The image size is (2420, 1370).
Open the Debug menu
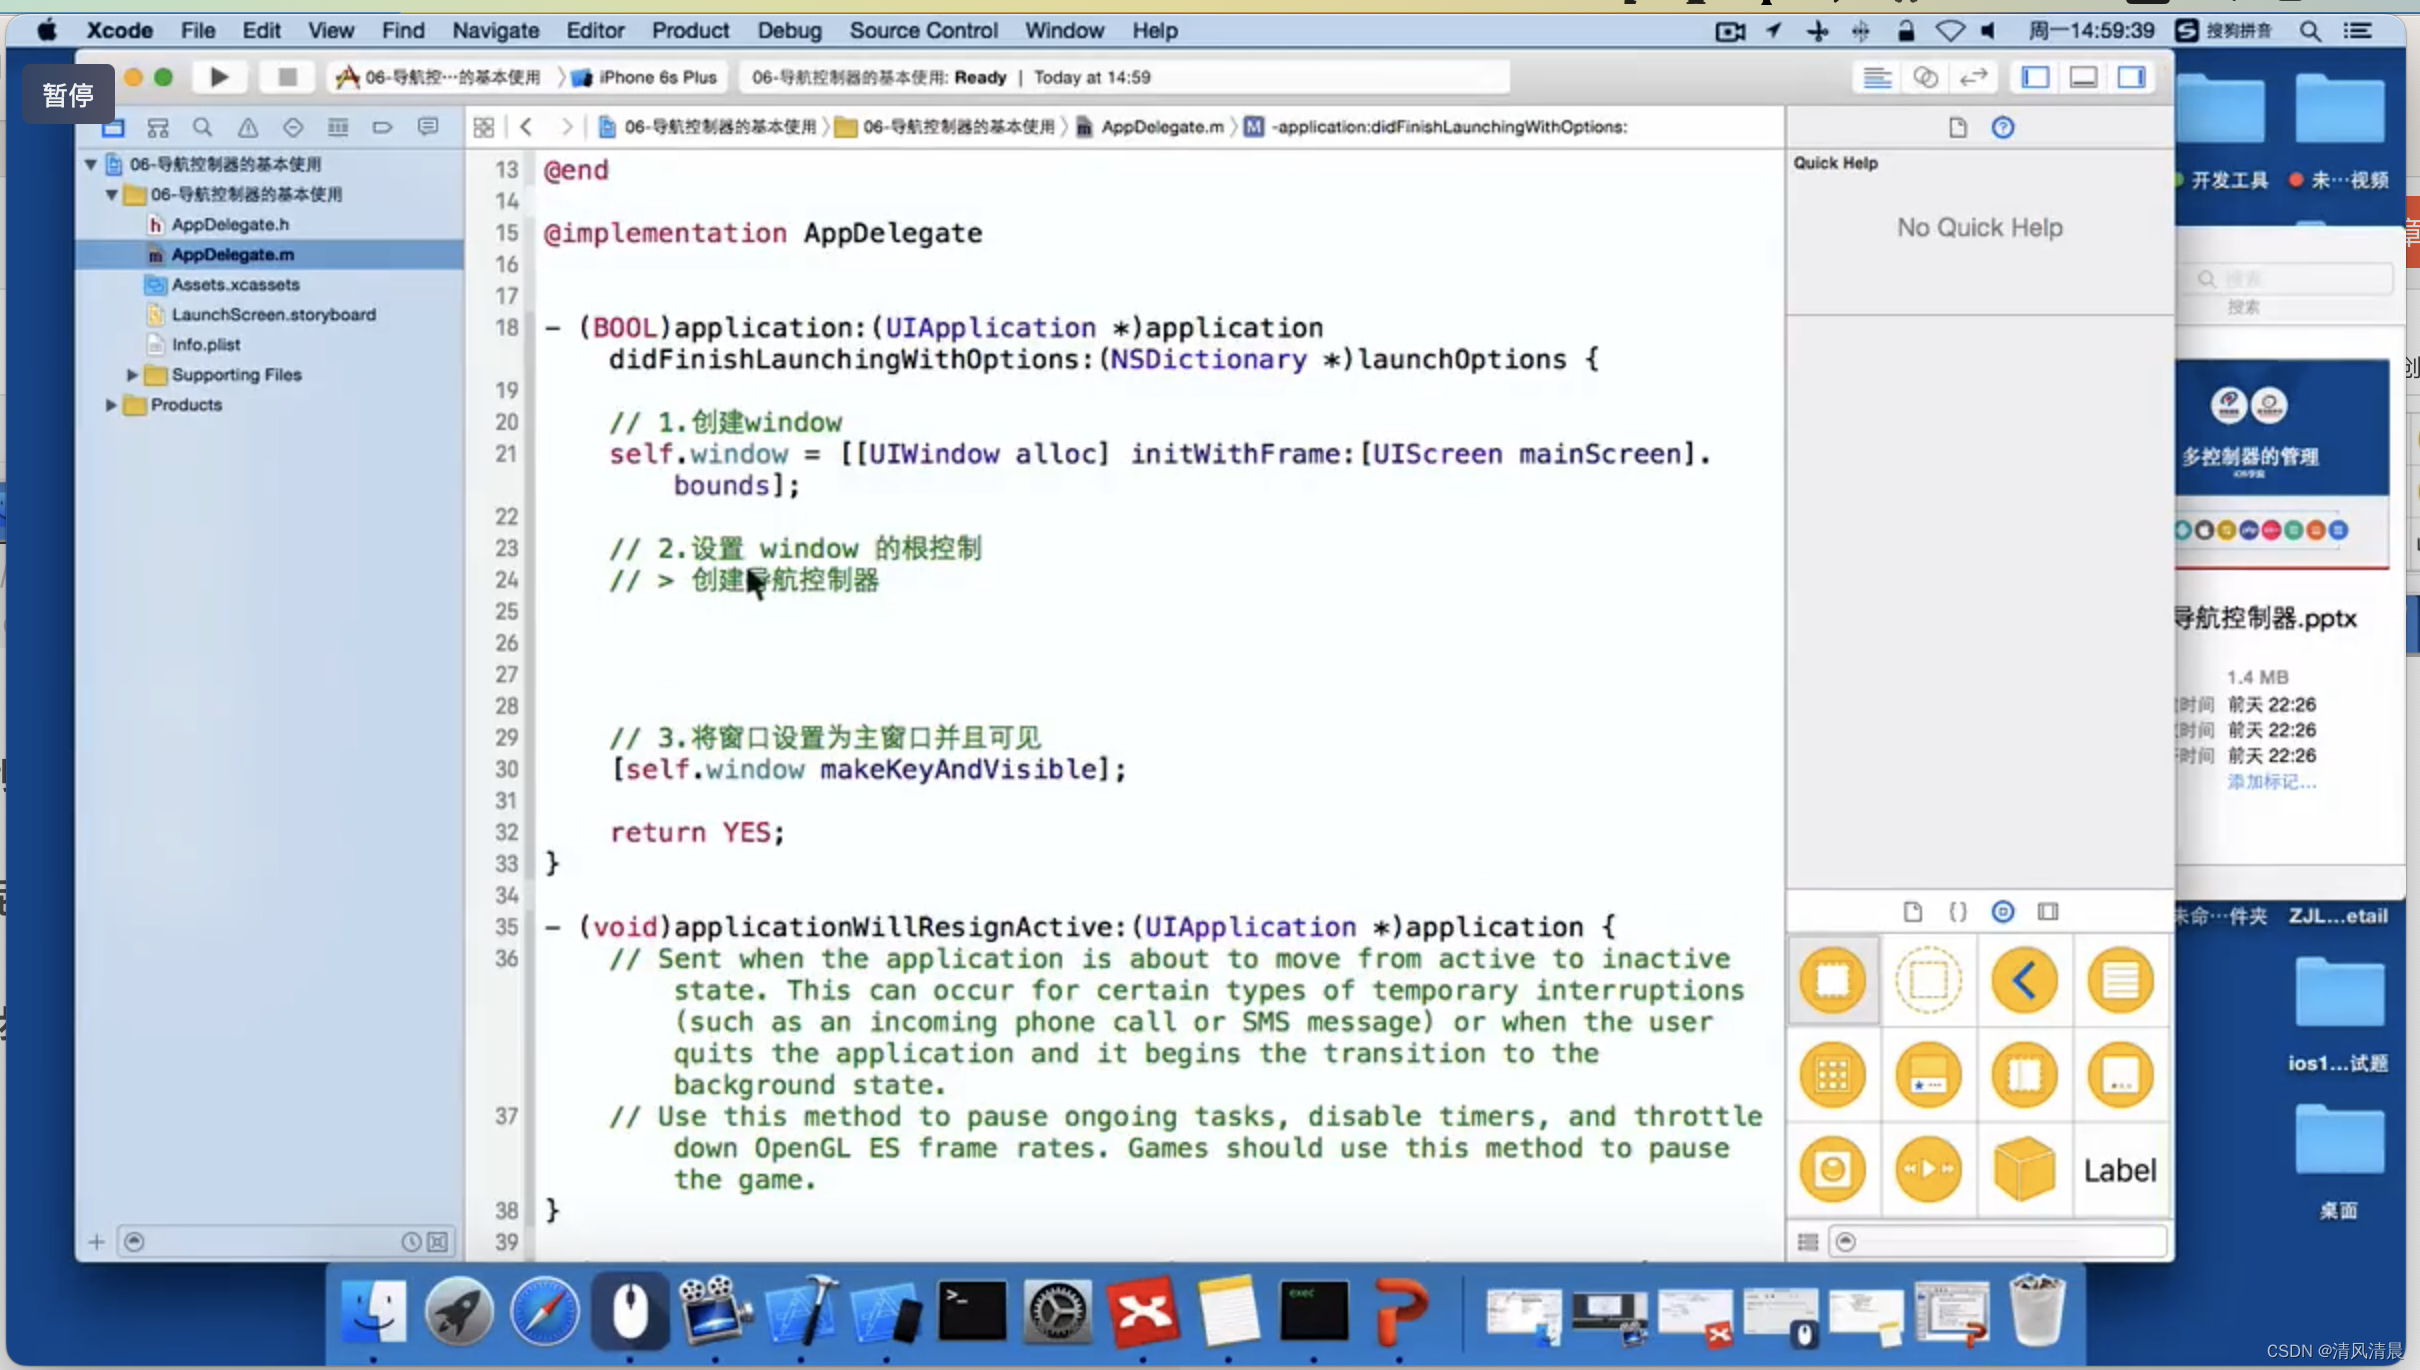pos(789,30)
